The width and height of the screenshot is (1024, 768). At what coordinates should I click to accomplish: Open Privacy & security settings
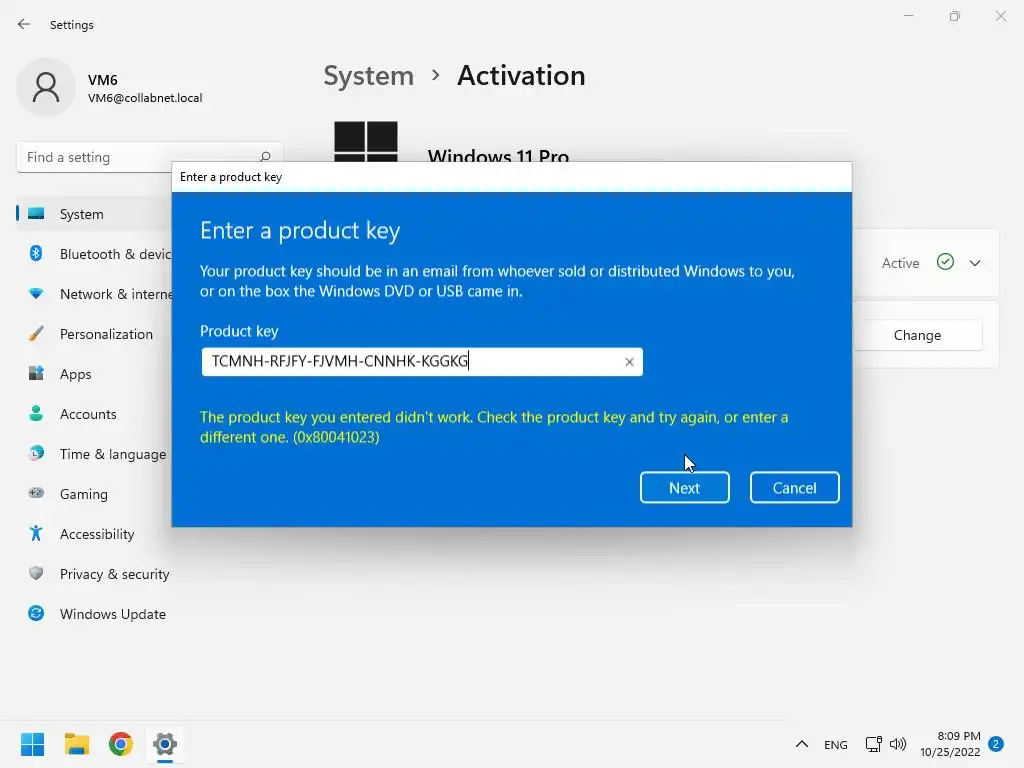tap(94, 574)
